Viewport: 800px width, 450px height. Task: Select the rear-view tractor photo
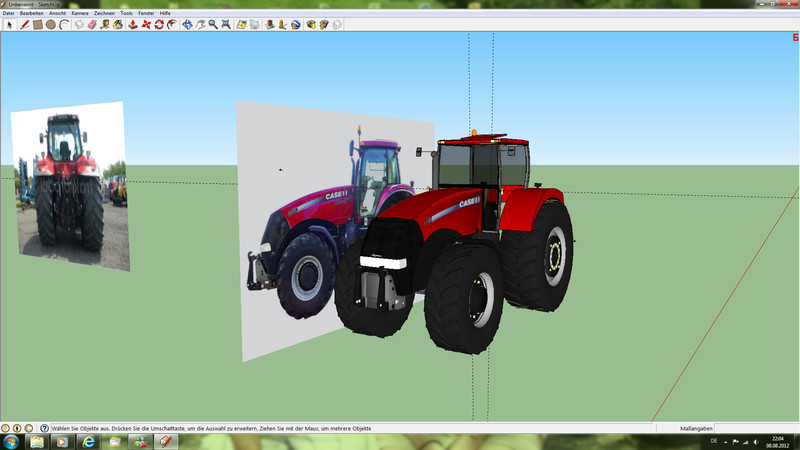pos(70,186)
